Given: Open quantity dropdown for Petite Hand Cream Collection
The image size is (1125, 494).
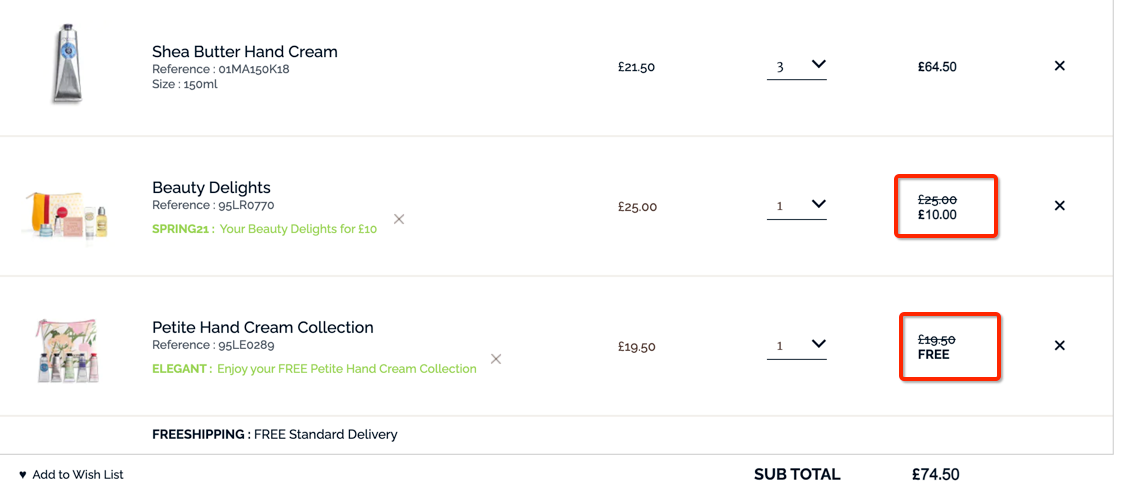Looking at the screenshot, I should coord(796,346).
